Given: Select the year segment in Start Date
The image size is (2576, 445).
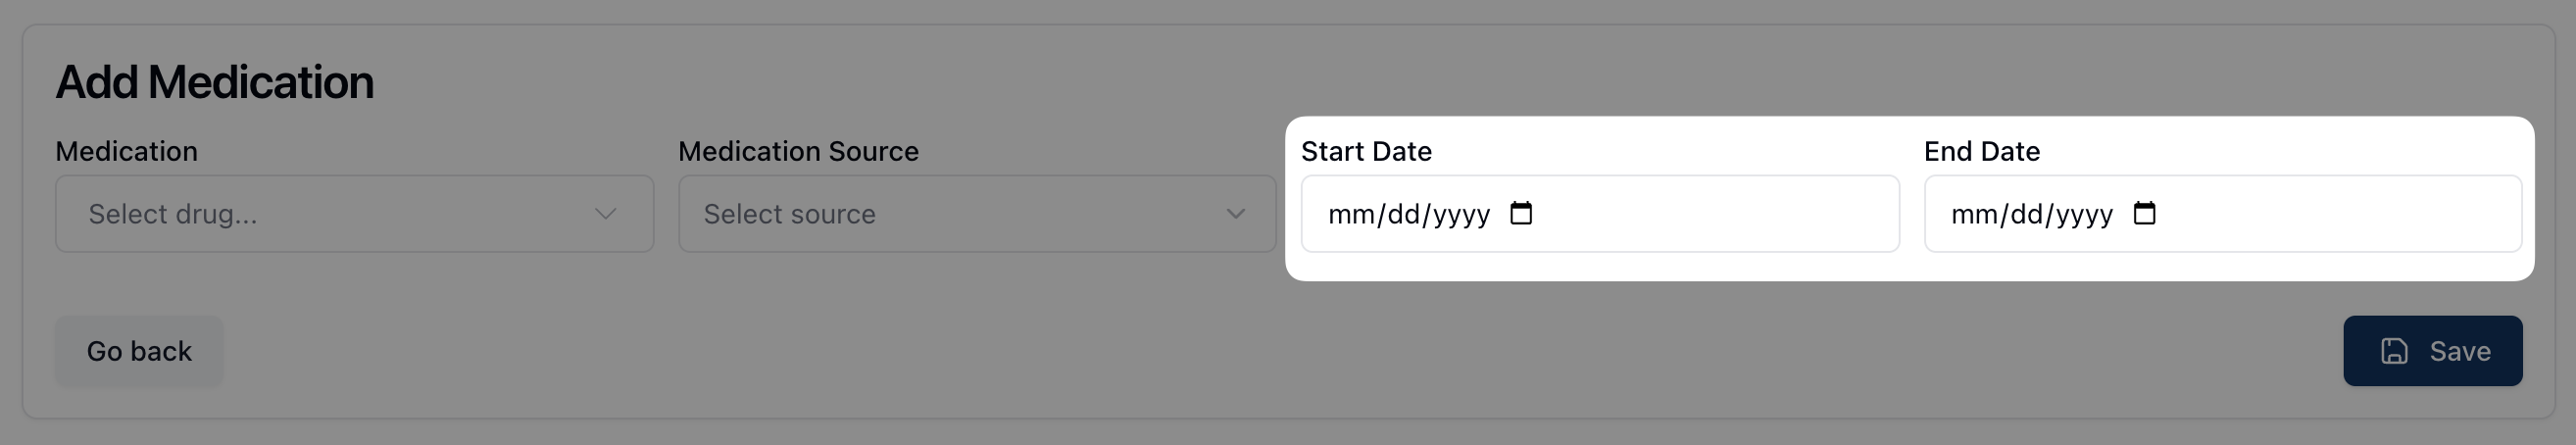Looking at the screenshot, I should click(1462, 215).
